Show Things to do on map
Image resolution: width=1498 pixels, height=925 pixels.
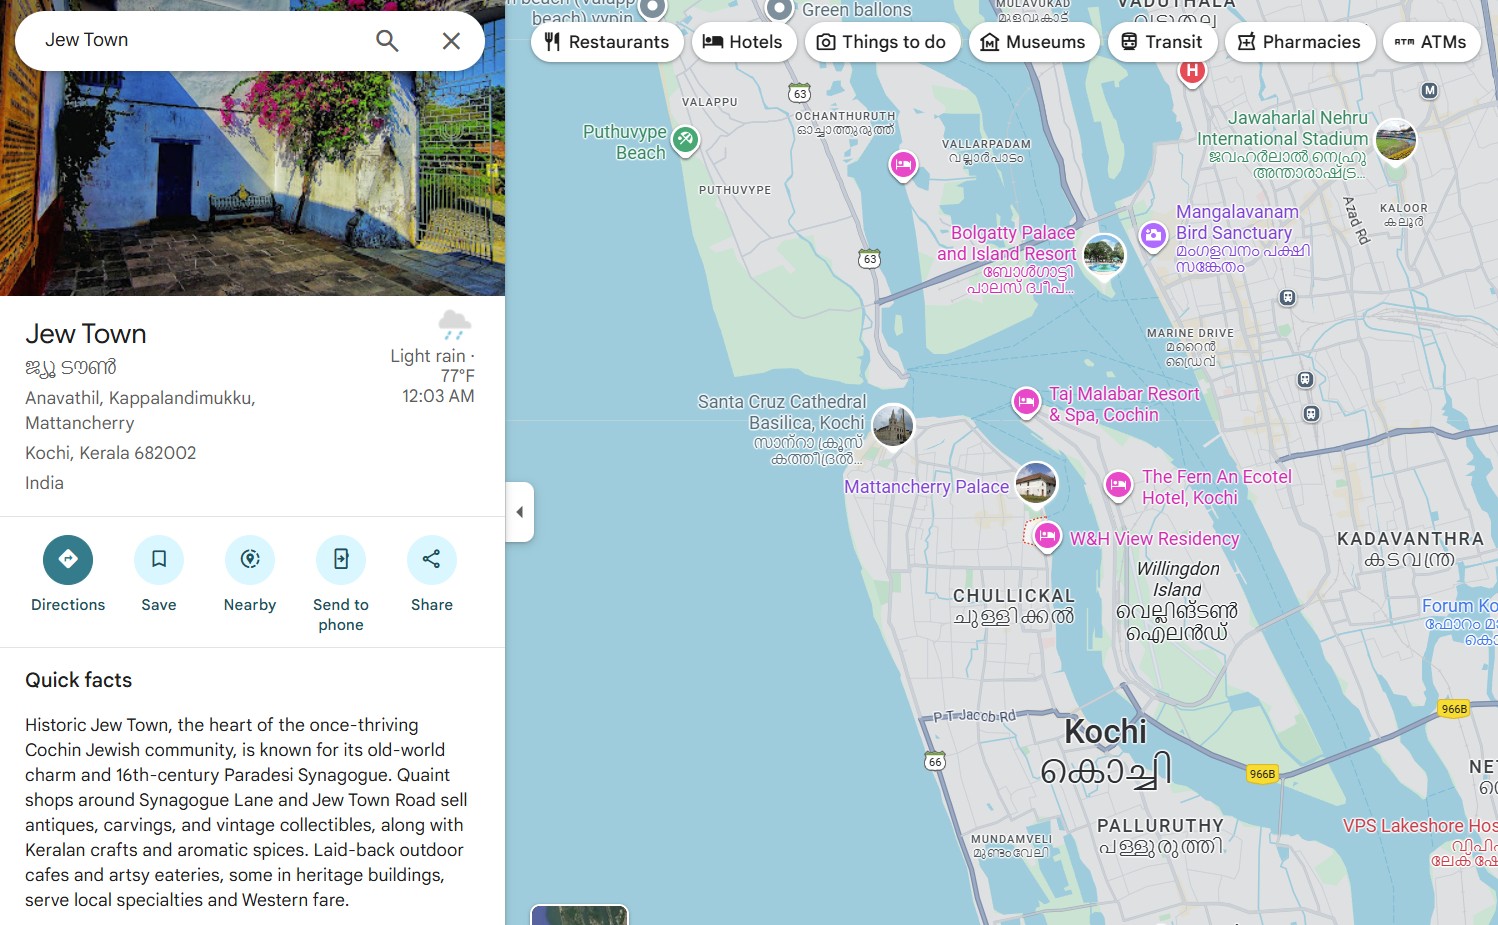(x=882, y=42)
